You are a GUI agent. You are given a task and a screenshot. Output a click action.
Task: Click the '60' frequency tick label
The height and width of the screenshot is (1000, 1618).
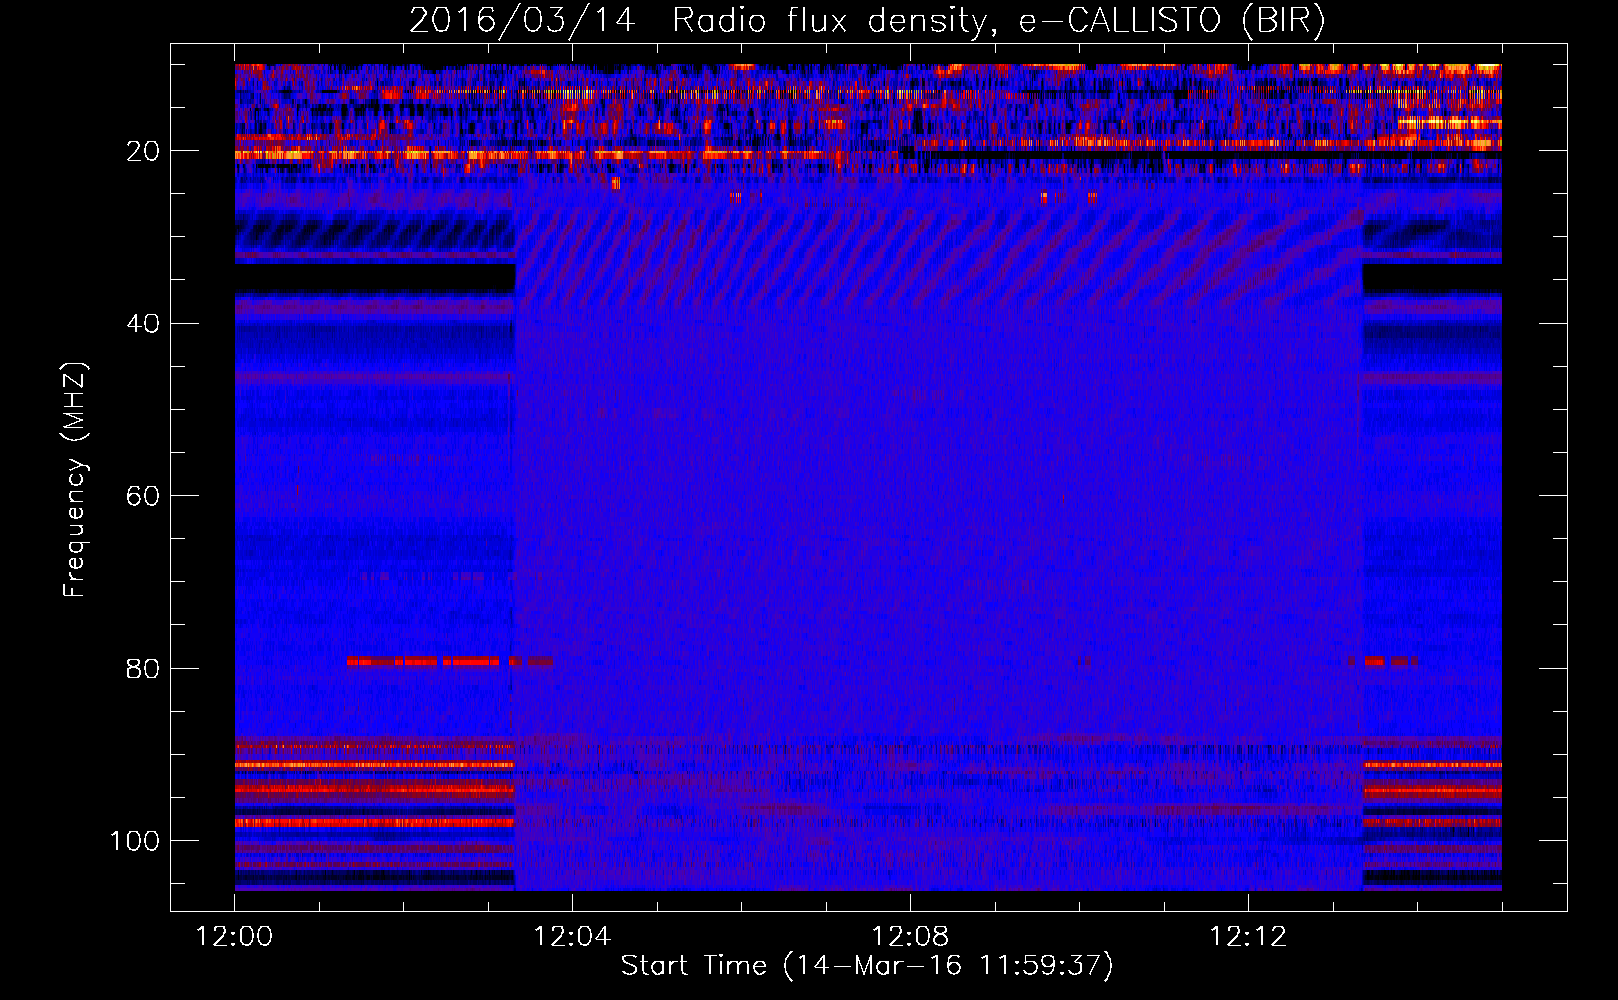coord(143,497)
